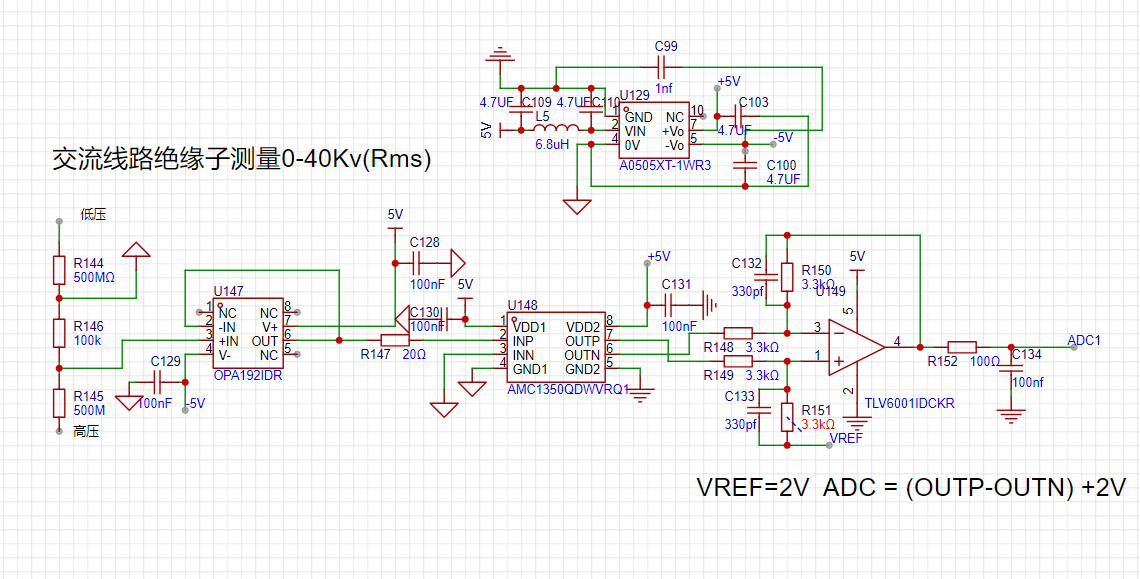Select the C132 capacitor symbol
Viewport: 1140px width, 579px height.
point(766,276)
